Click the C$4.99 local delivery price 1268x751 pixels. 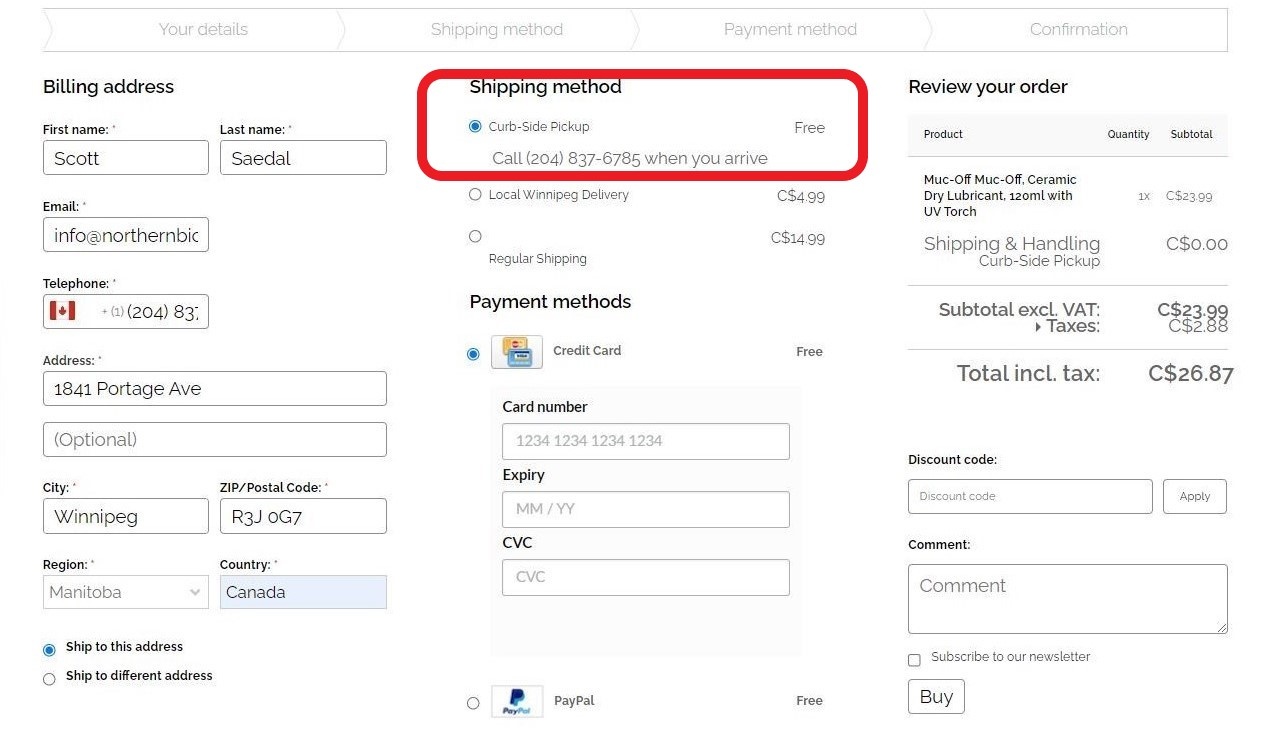point(801,196)
